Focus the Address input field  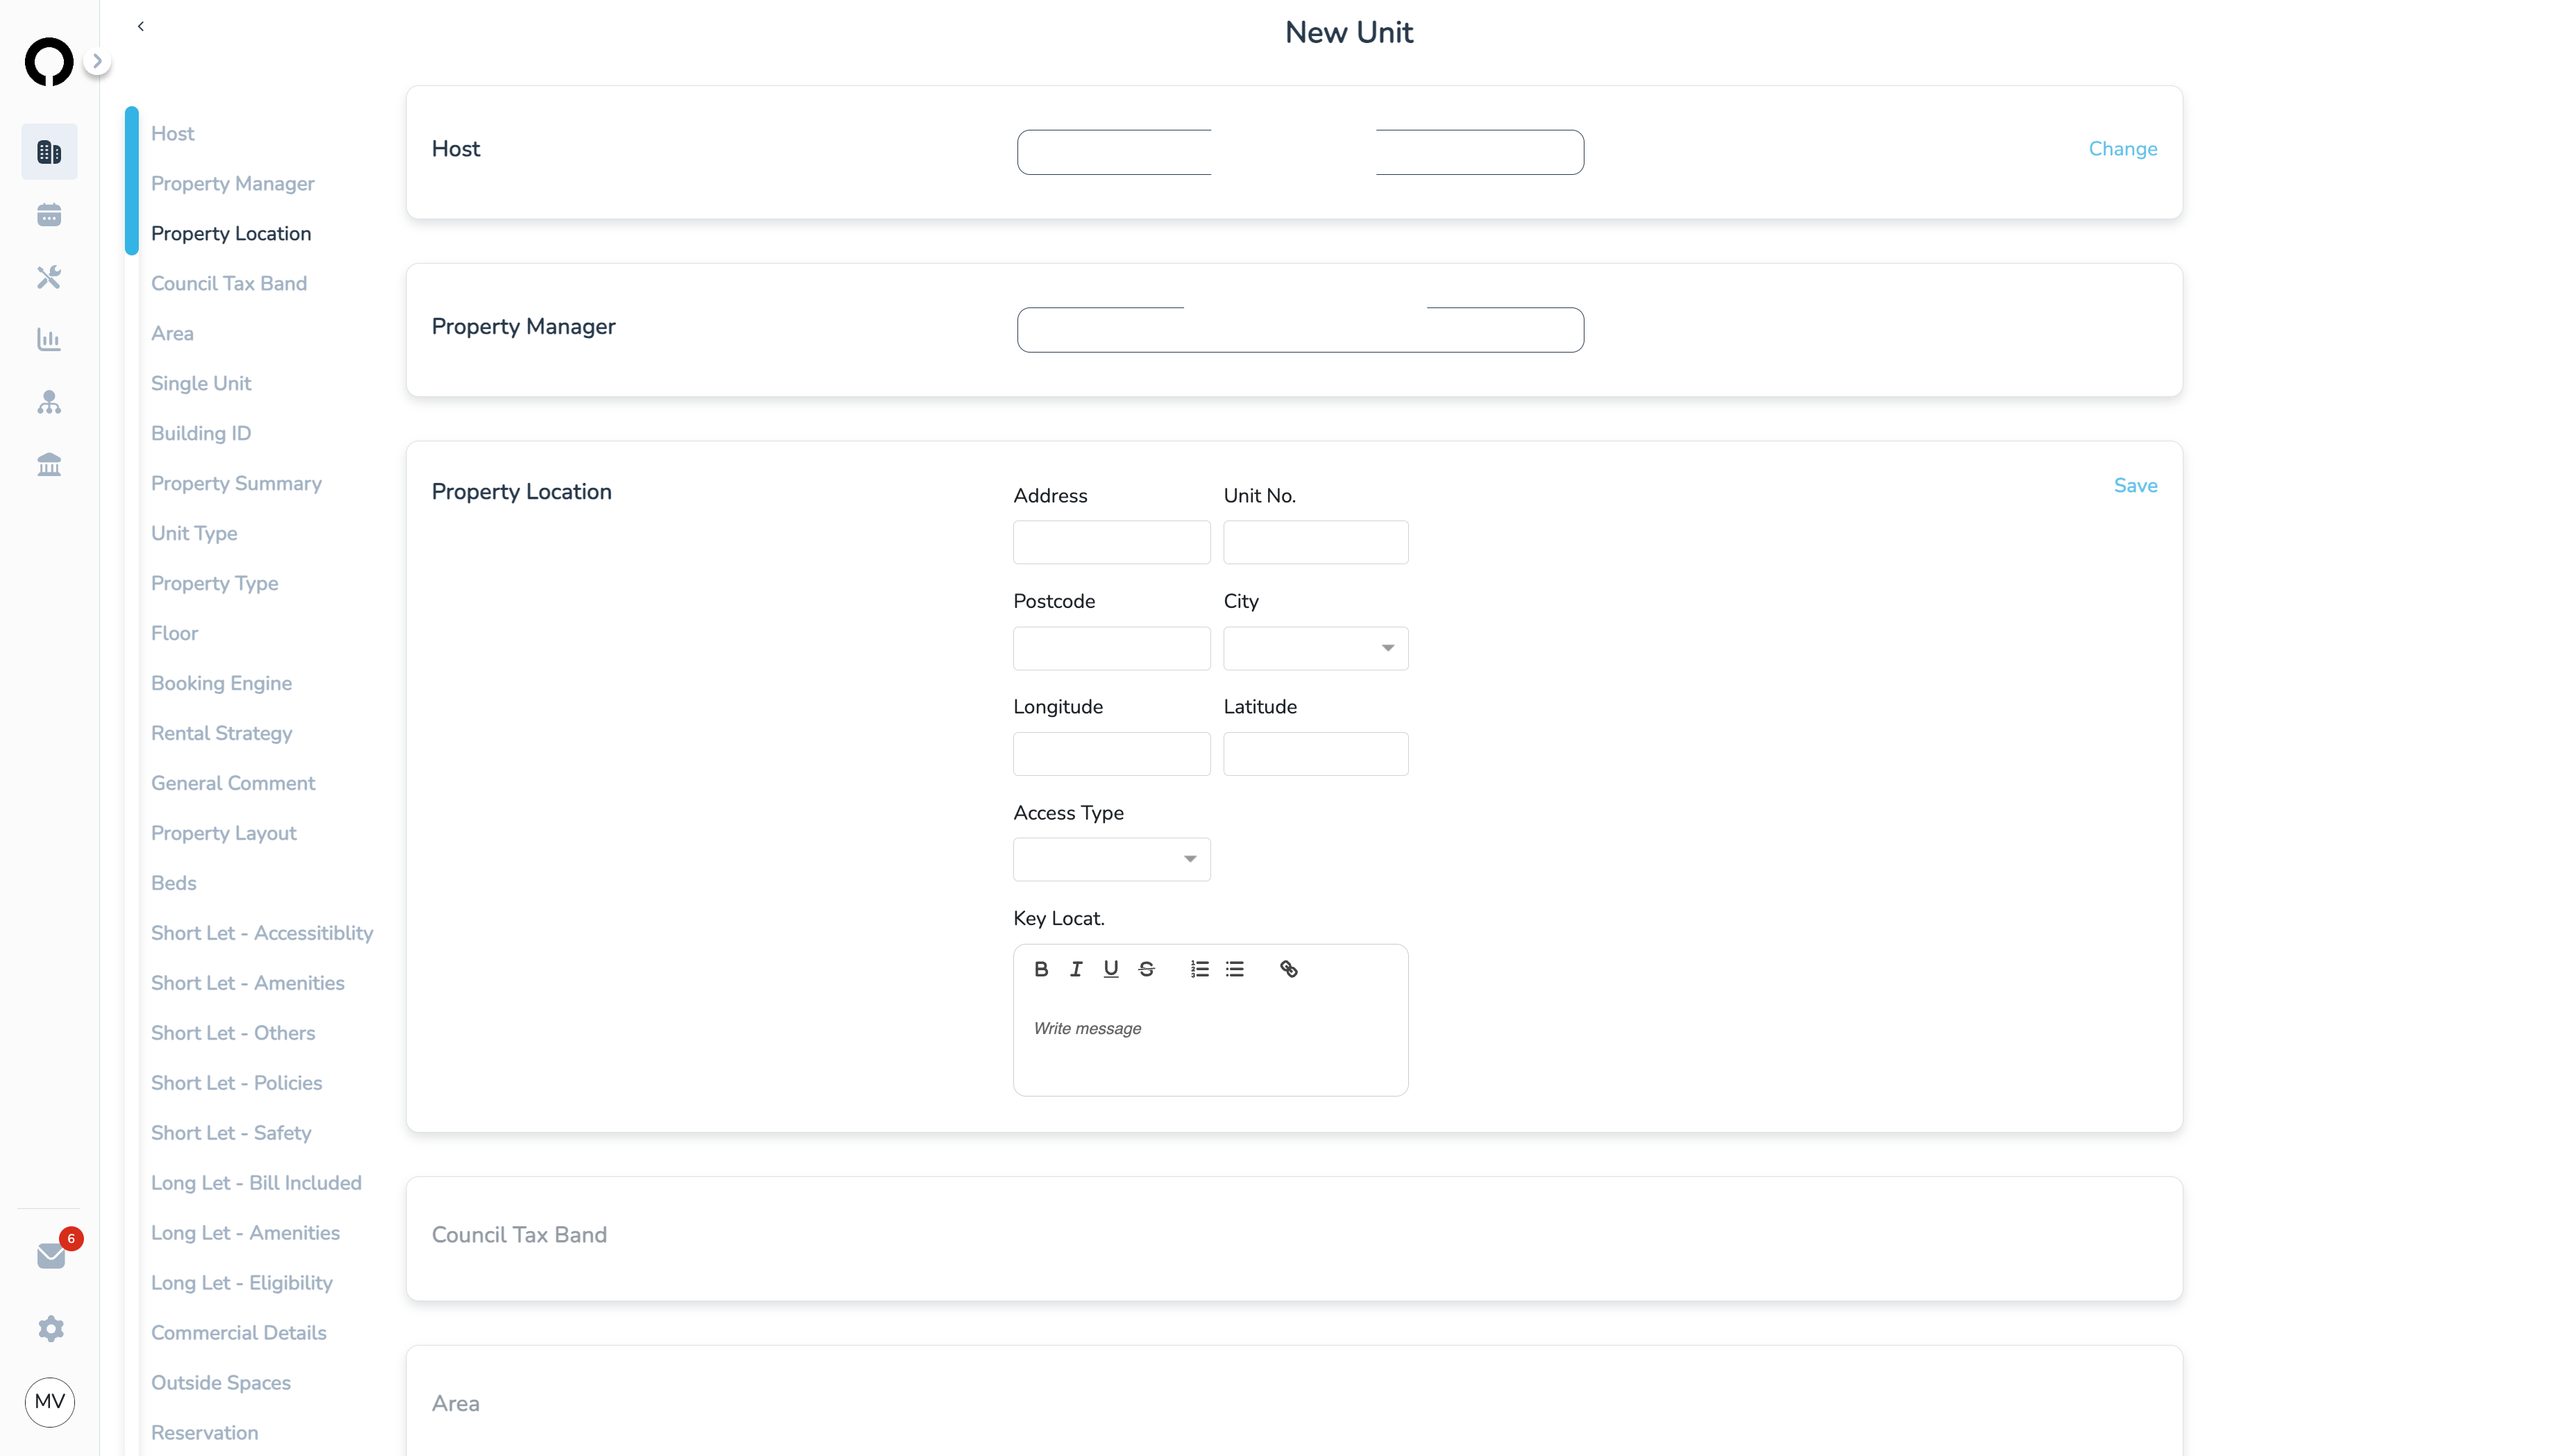coord(1111,542)
